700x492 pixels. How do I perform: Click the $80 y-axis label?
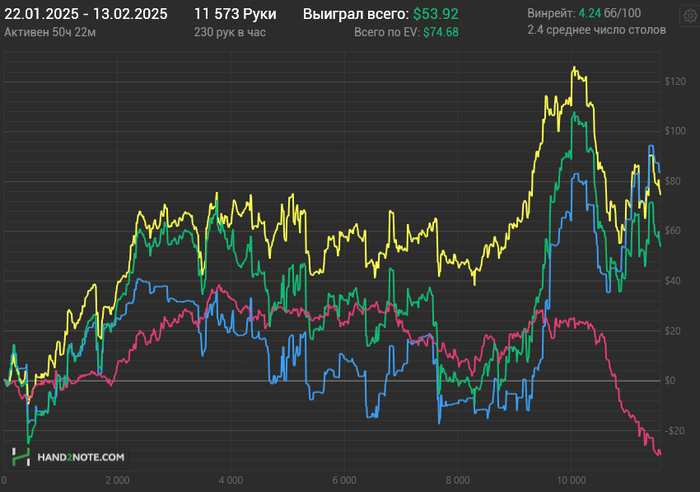click(x=673, y=181)
